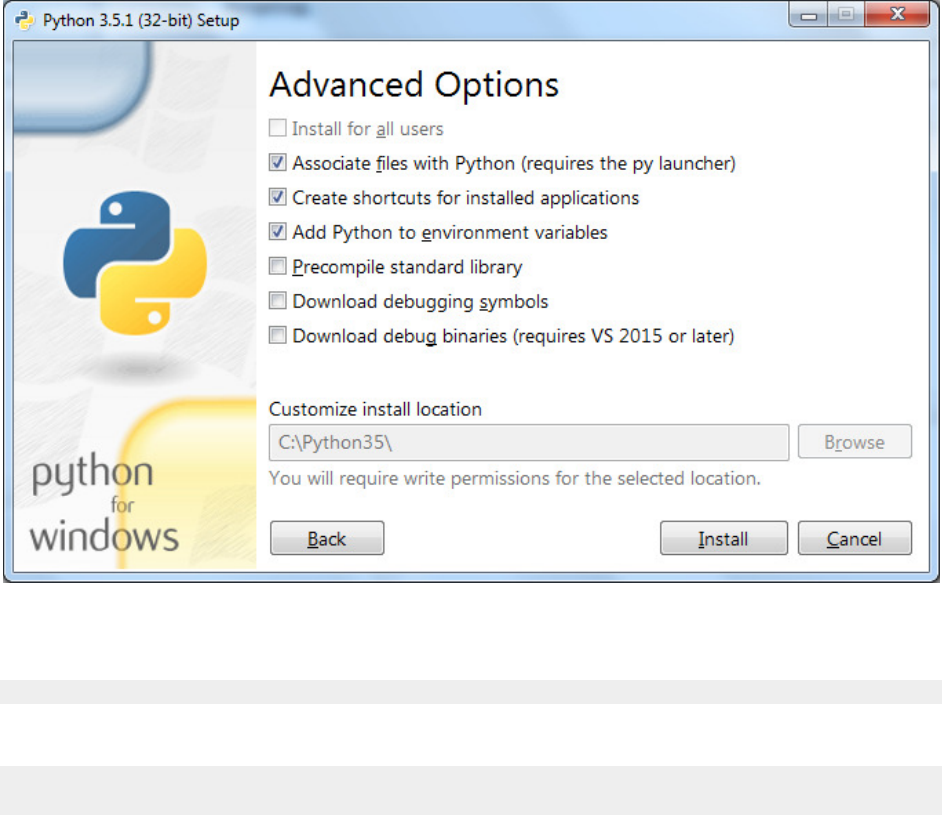Screen dimensions: 942x815
Task: Open the Browse folder dialog
Action: point(854,442)
